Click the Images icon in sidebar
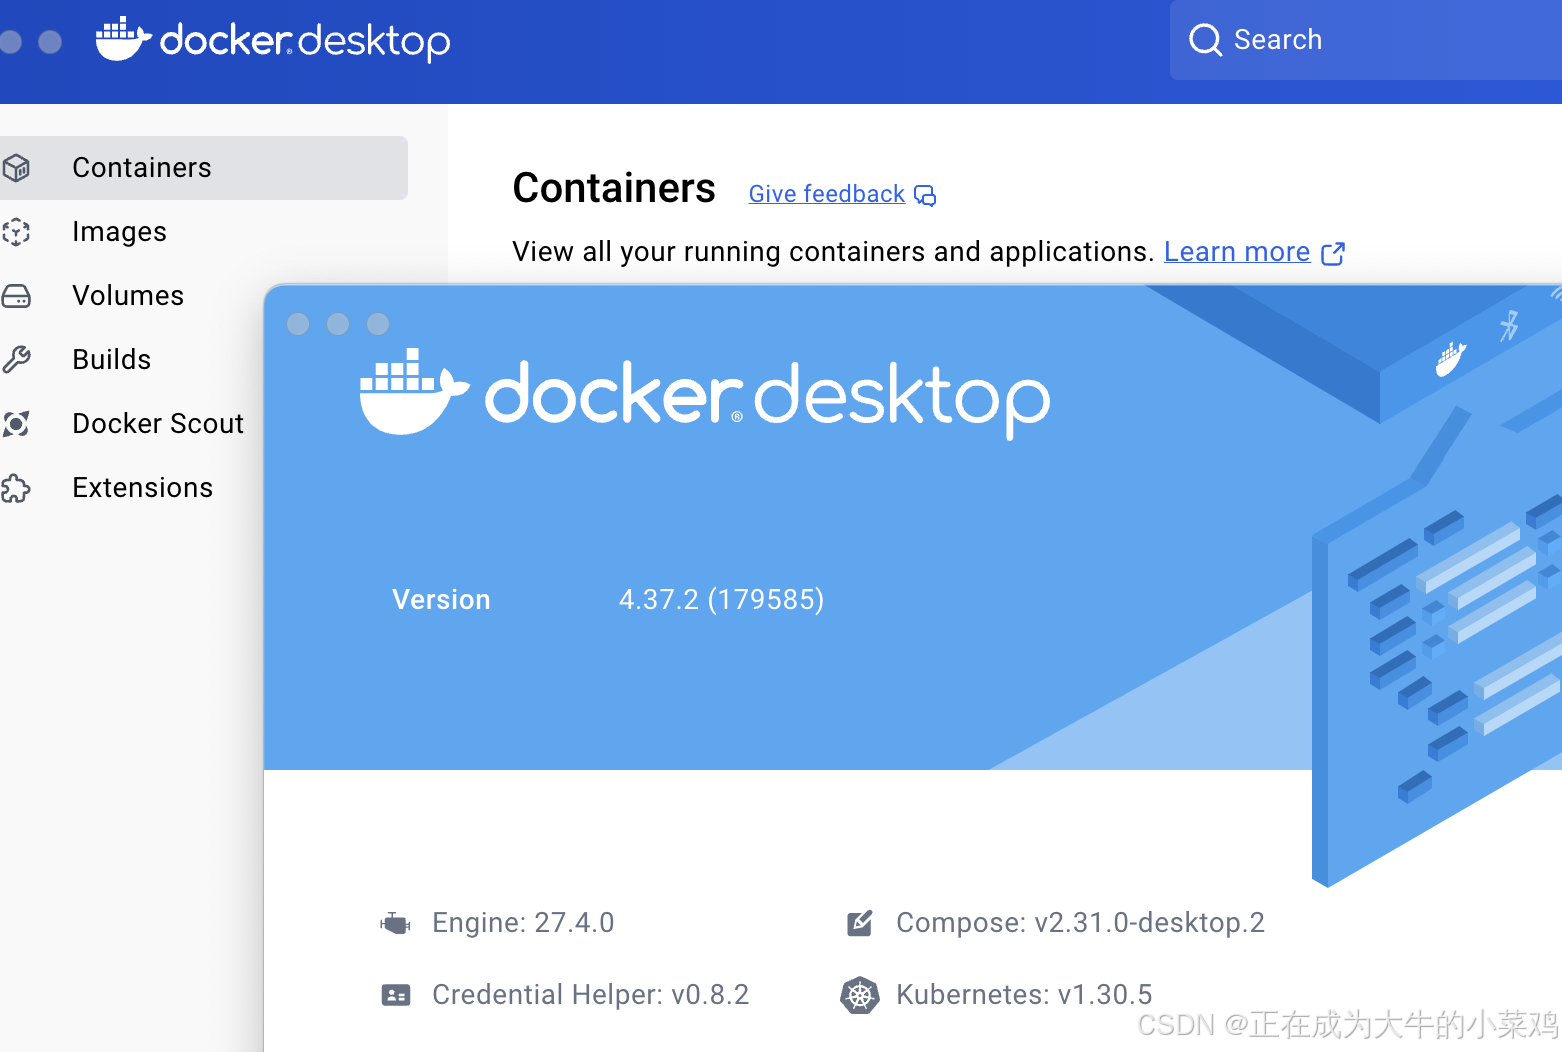 tap(16, 232)
